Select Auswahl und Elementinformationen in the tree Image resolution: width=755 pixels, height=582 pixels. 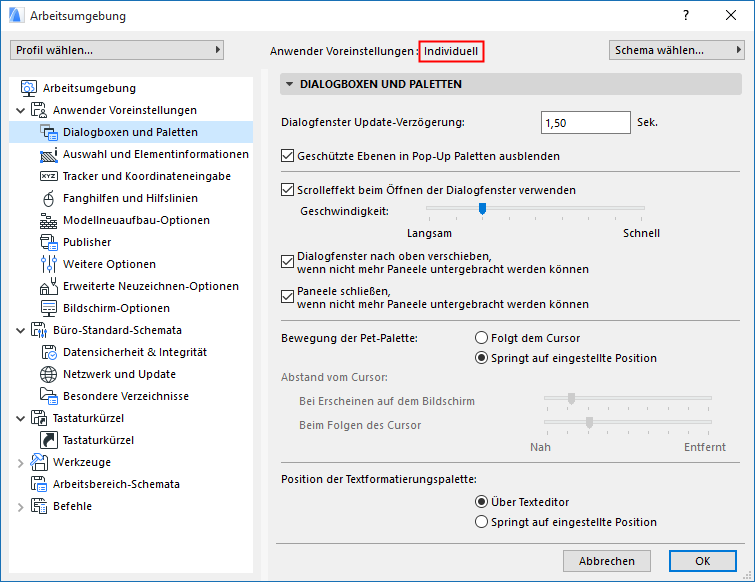(155, 154)
